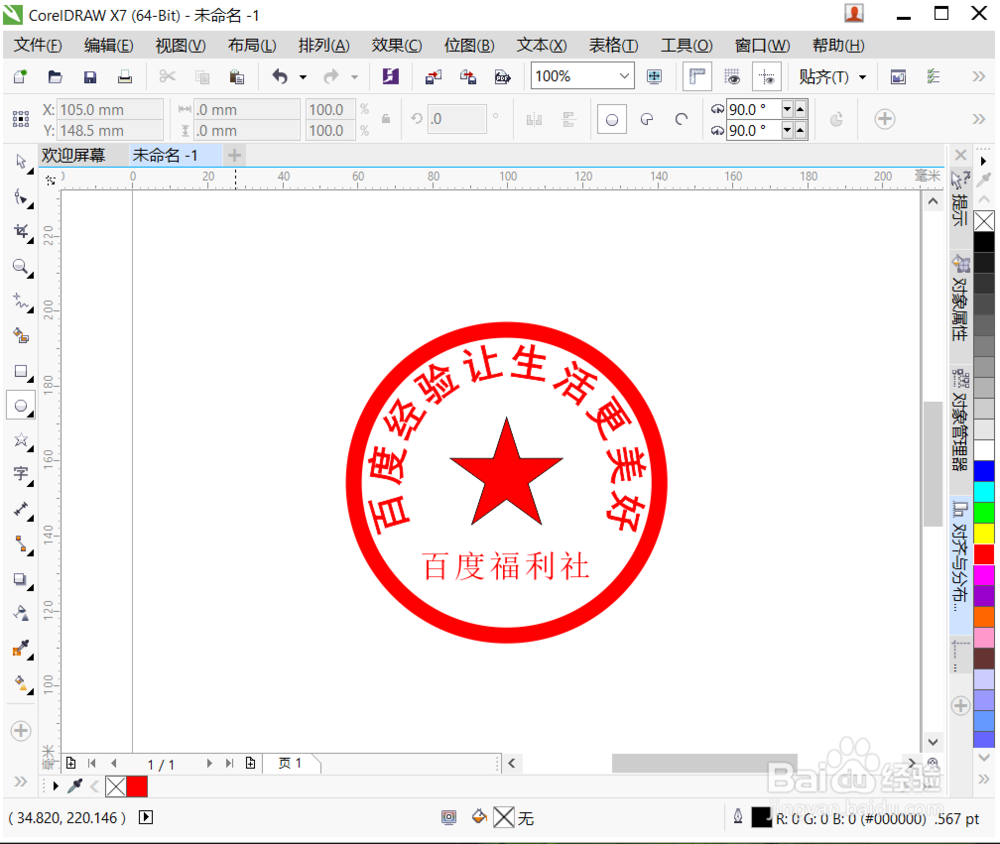This screenshot has width=1000, height=844.
Task: Select the Parallel dimension tool
Action: click(21, 510)
